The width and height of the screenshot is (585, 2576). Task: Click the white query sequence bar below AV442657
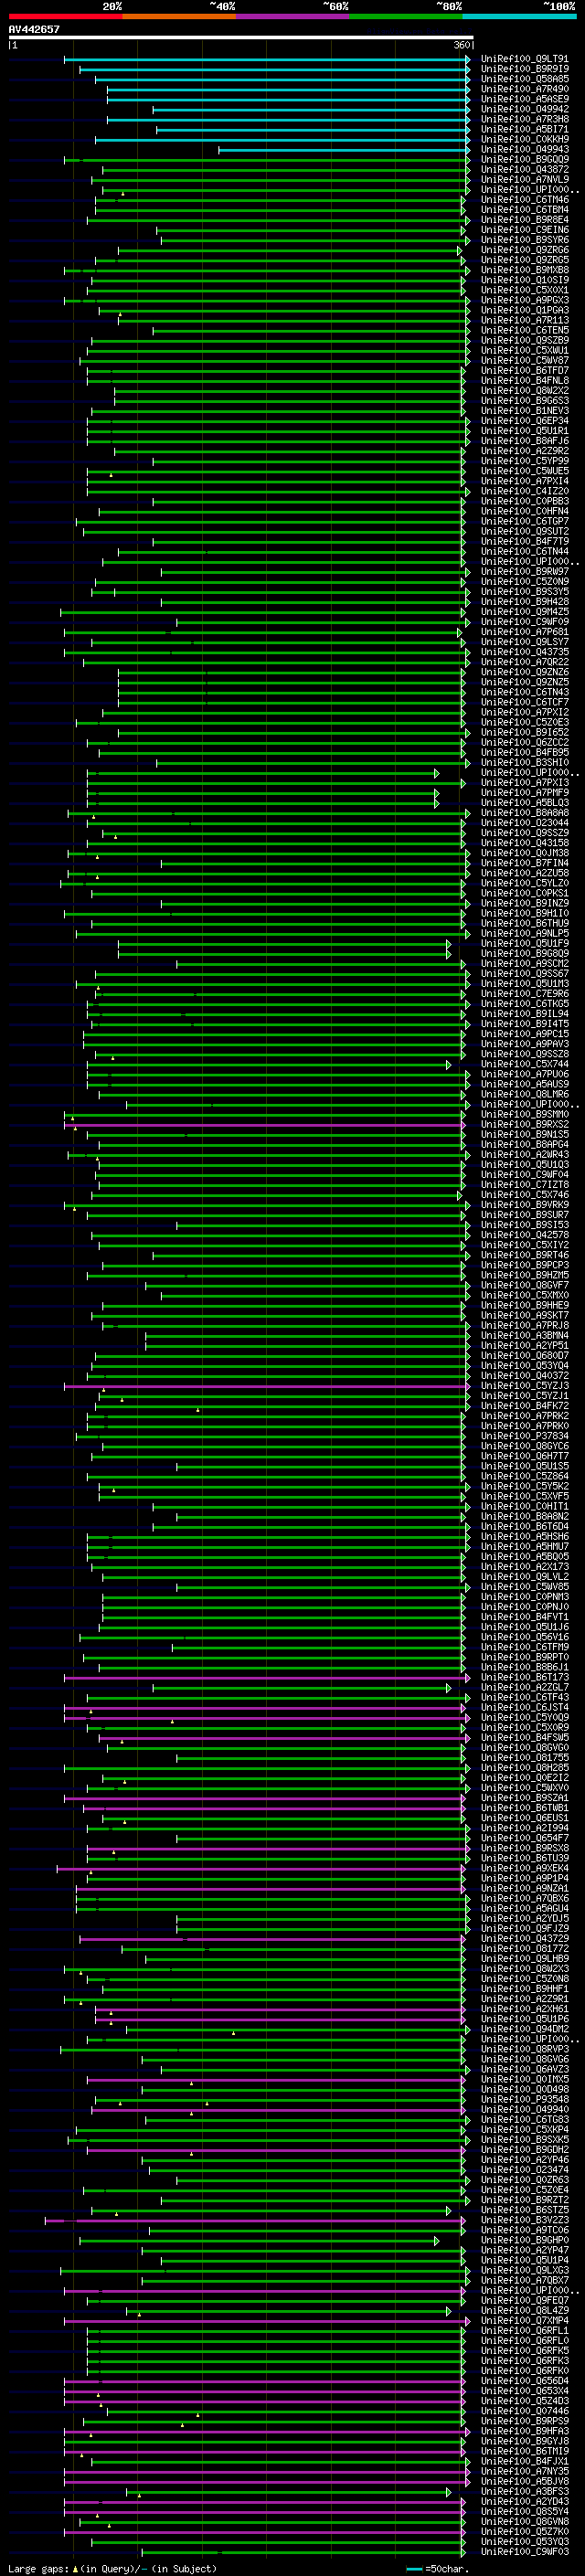(x=240, y=38)
